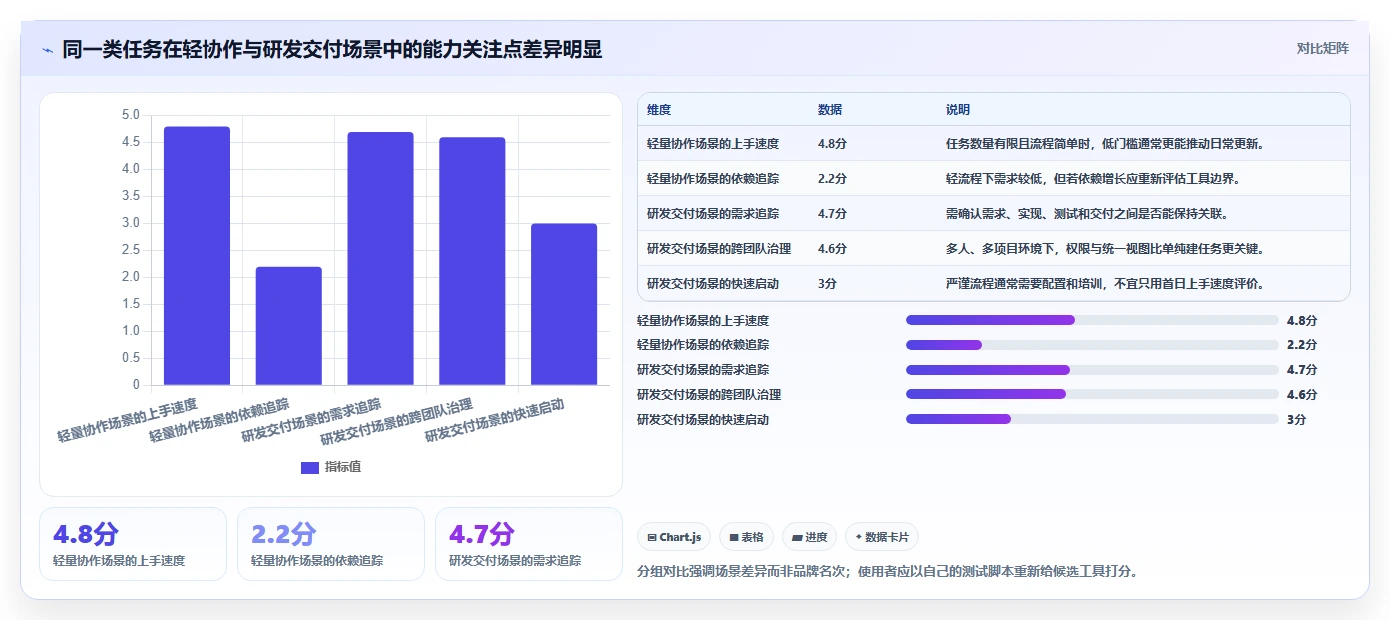Click table cell 轻量协作场景的依赖追踪 in 维度 column
Viewport: 1390px width, 620px height.
pos(713,179)
